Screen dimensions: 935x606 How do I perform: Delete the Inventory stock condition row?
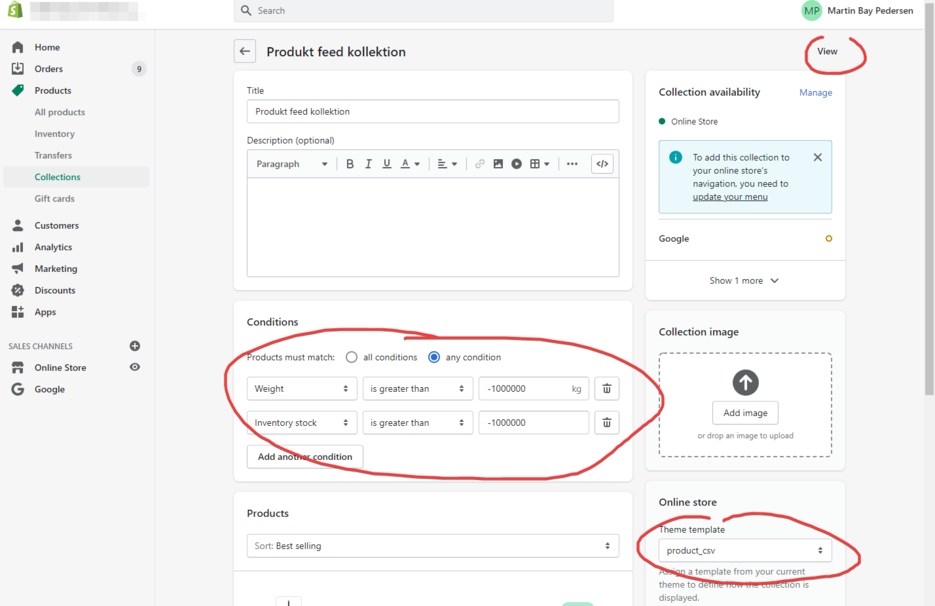click(606, 423)
